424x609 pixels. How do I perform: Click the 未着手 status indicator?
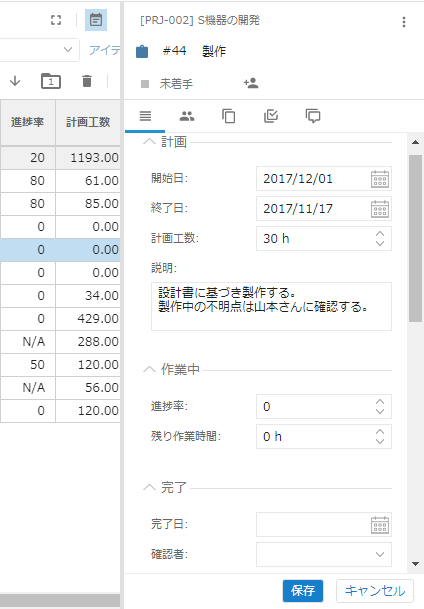(x=167, y=84)
